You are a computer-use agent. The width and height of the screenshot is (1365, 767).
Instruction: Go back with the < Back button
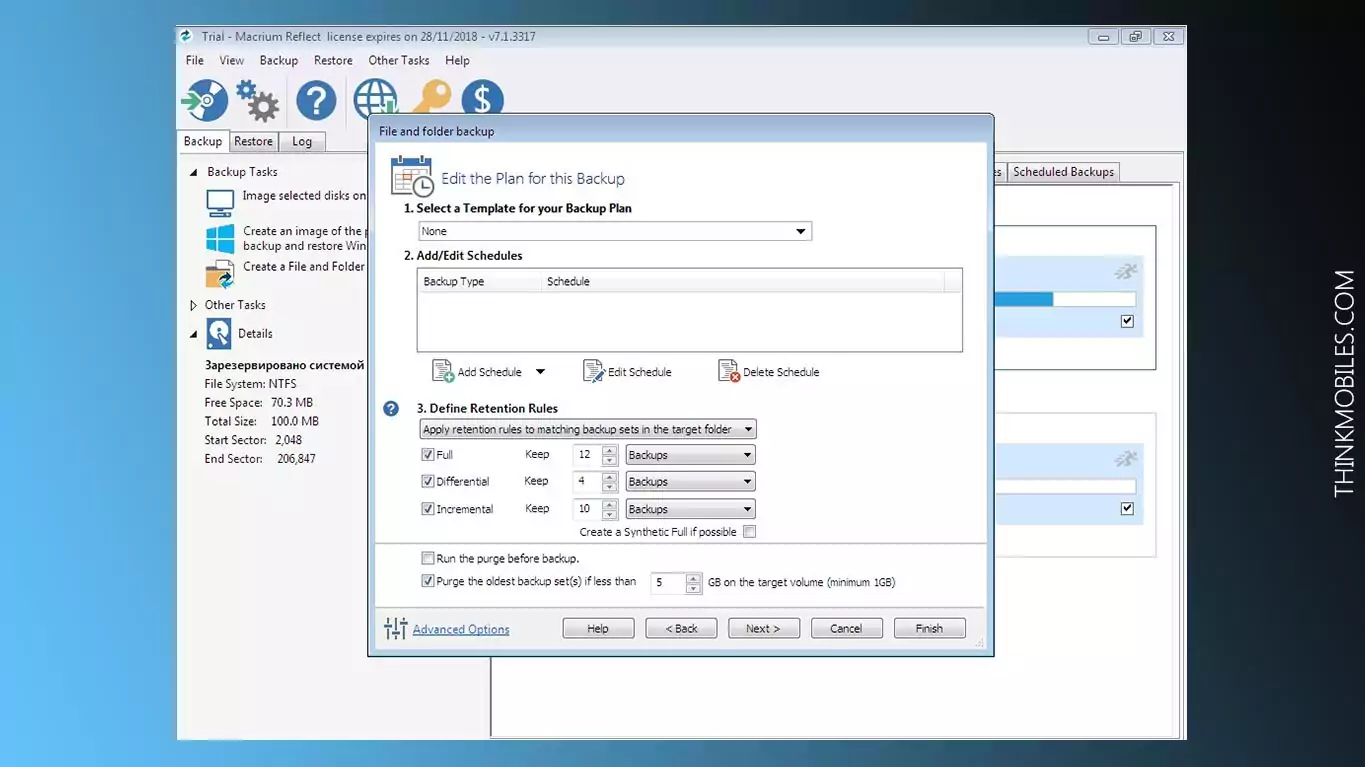coord(681,629)
